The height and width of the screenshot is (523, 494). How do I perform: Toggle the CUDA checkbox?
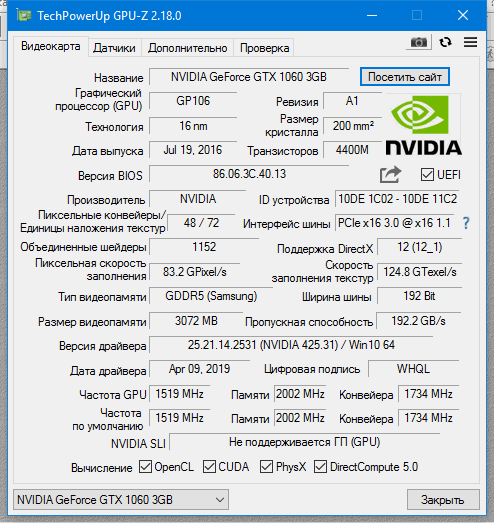click(209, 467)
